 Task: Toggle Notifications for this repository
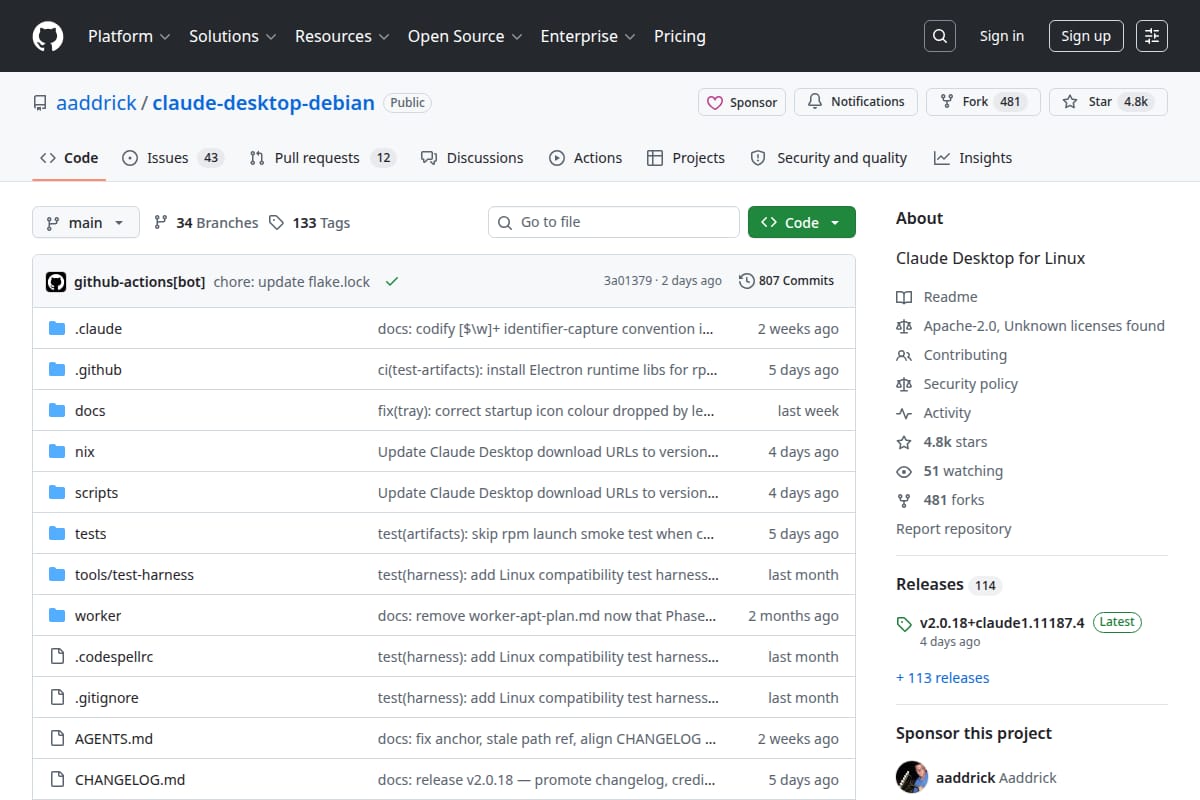point(856,102)
